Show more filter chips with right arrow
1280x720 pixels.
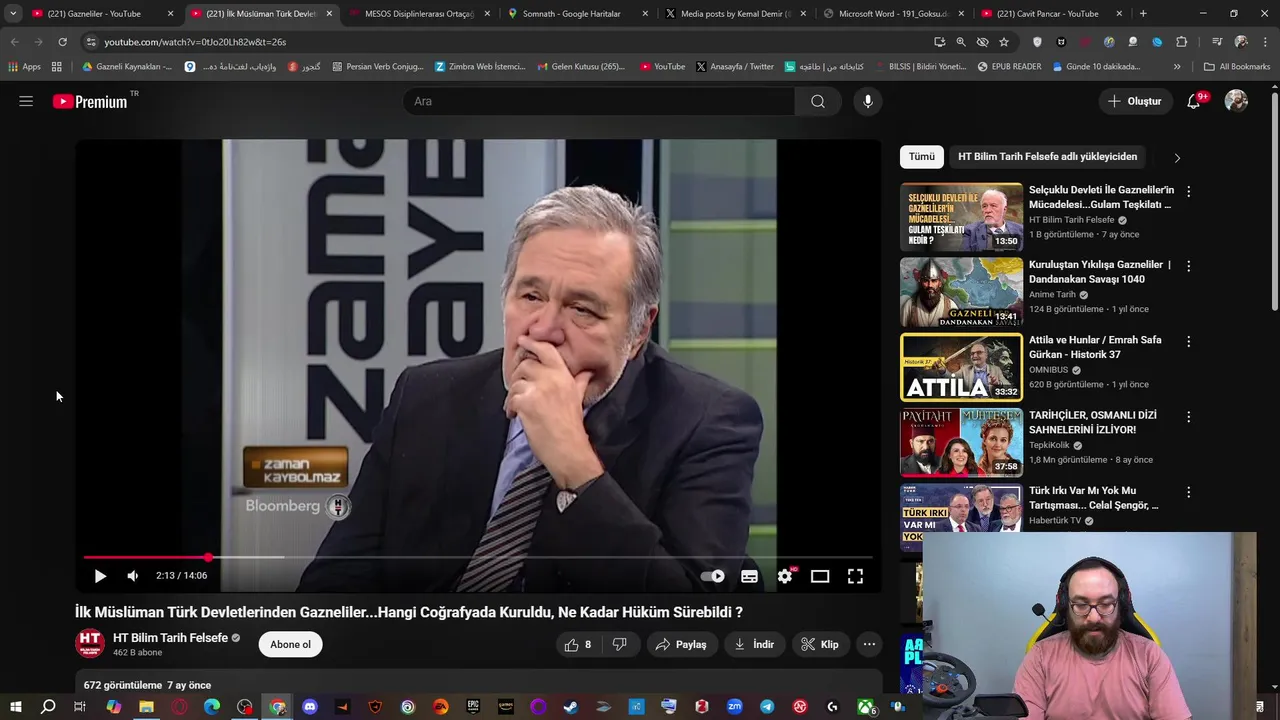tap(1177, 158)
